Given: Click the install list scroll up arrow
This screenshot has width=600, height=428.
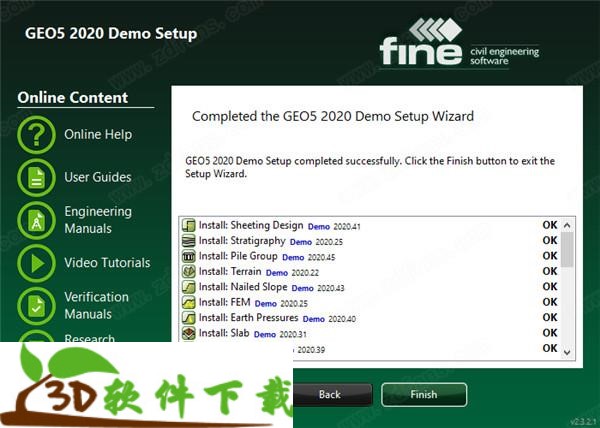Looking at the screenshot, I should click(567, 225).
